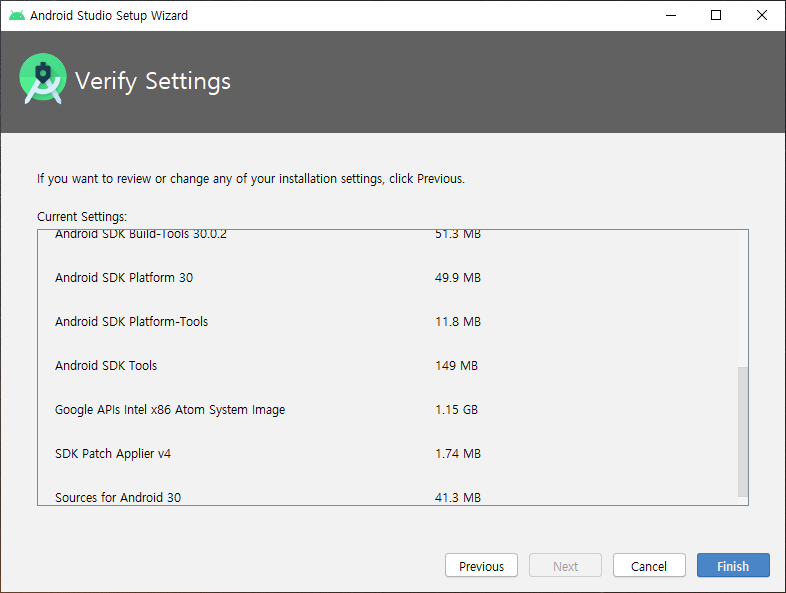Go back with the Previous button
Screen dimensions: 786x593
point(481,565)
